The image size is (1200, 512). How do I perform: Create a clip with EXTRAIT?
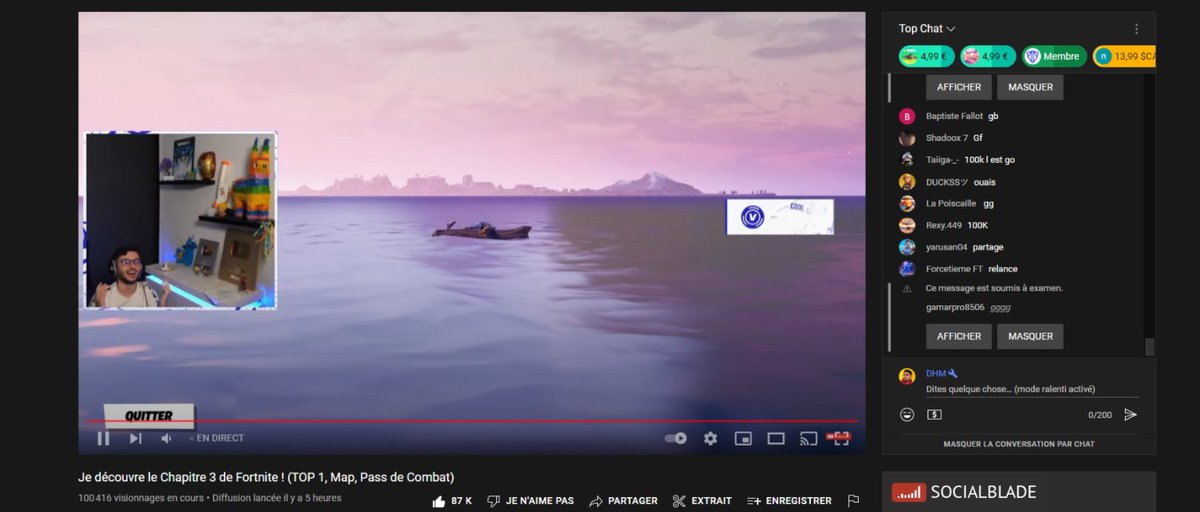click(x=702, y=501)
